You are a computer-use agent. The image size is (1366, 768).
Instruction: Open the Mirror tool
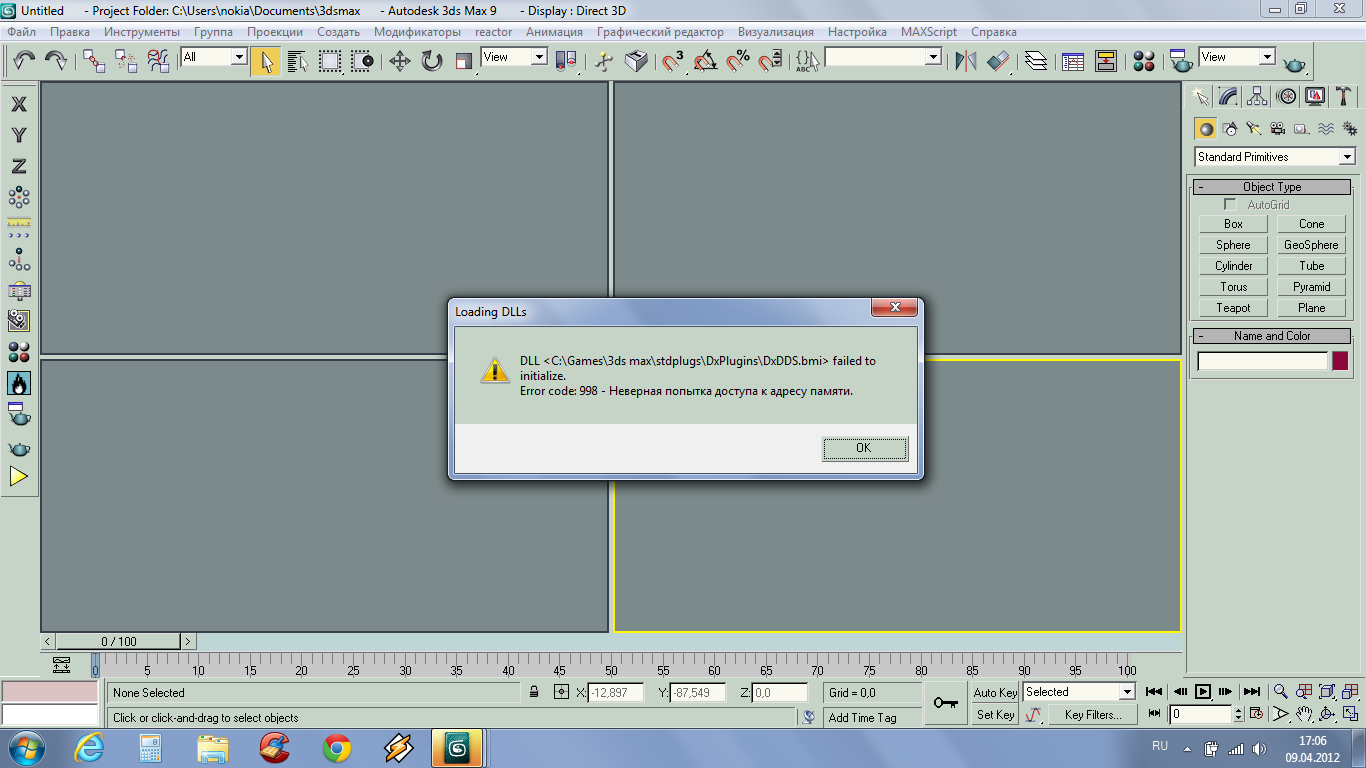pyautogui.click(x=966, y=61)
